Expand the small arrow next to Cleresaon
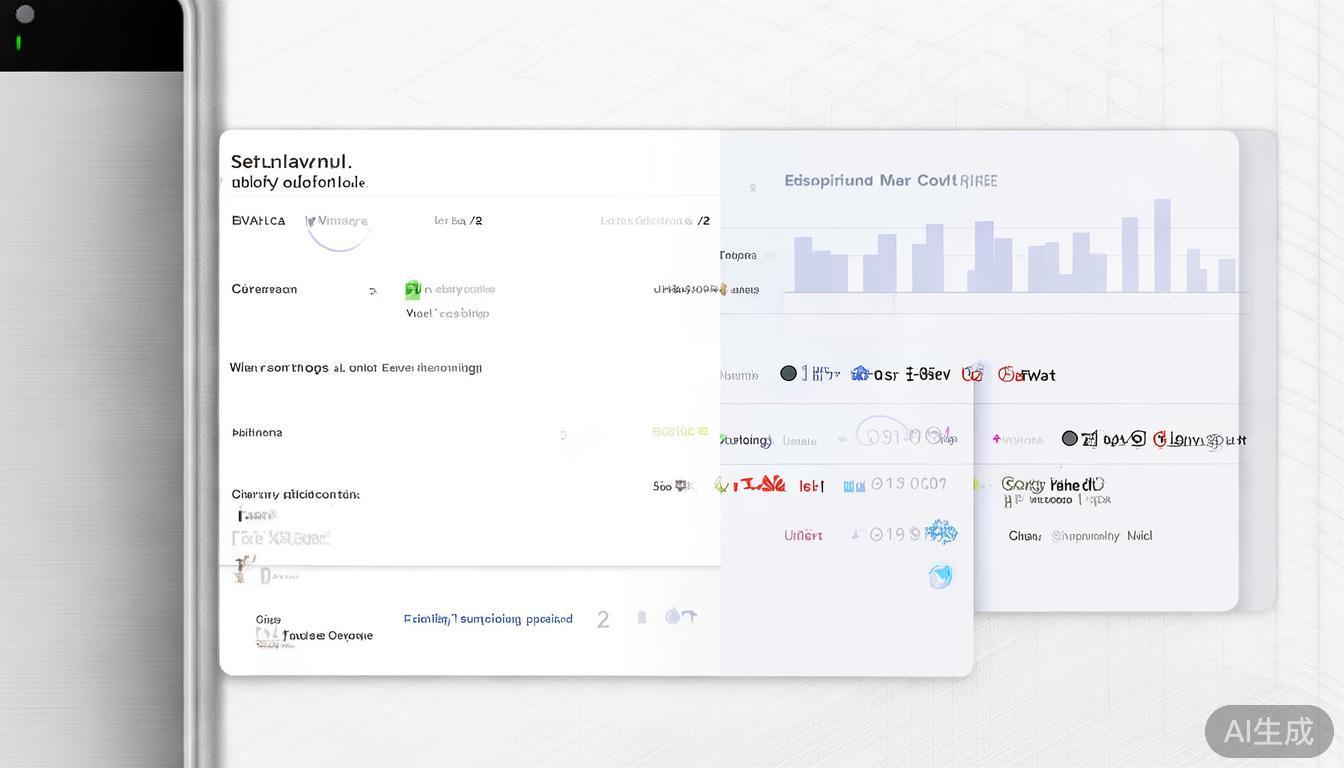Screen dimensions: 1344x768 pos(373,291)
